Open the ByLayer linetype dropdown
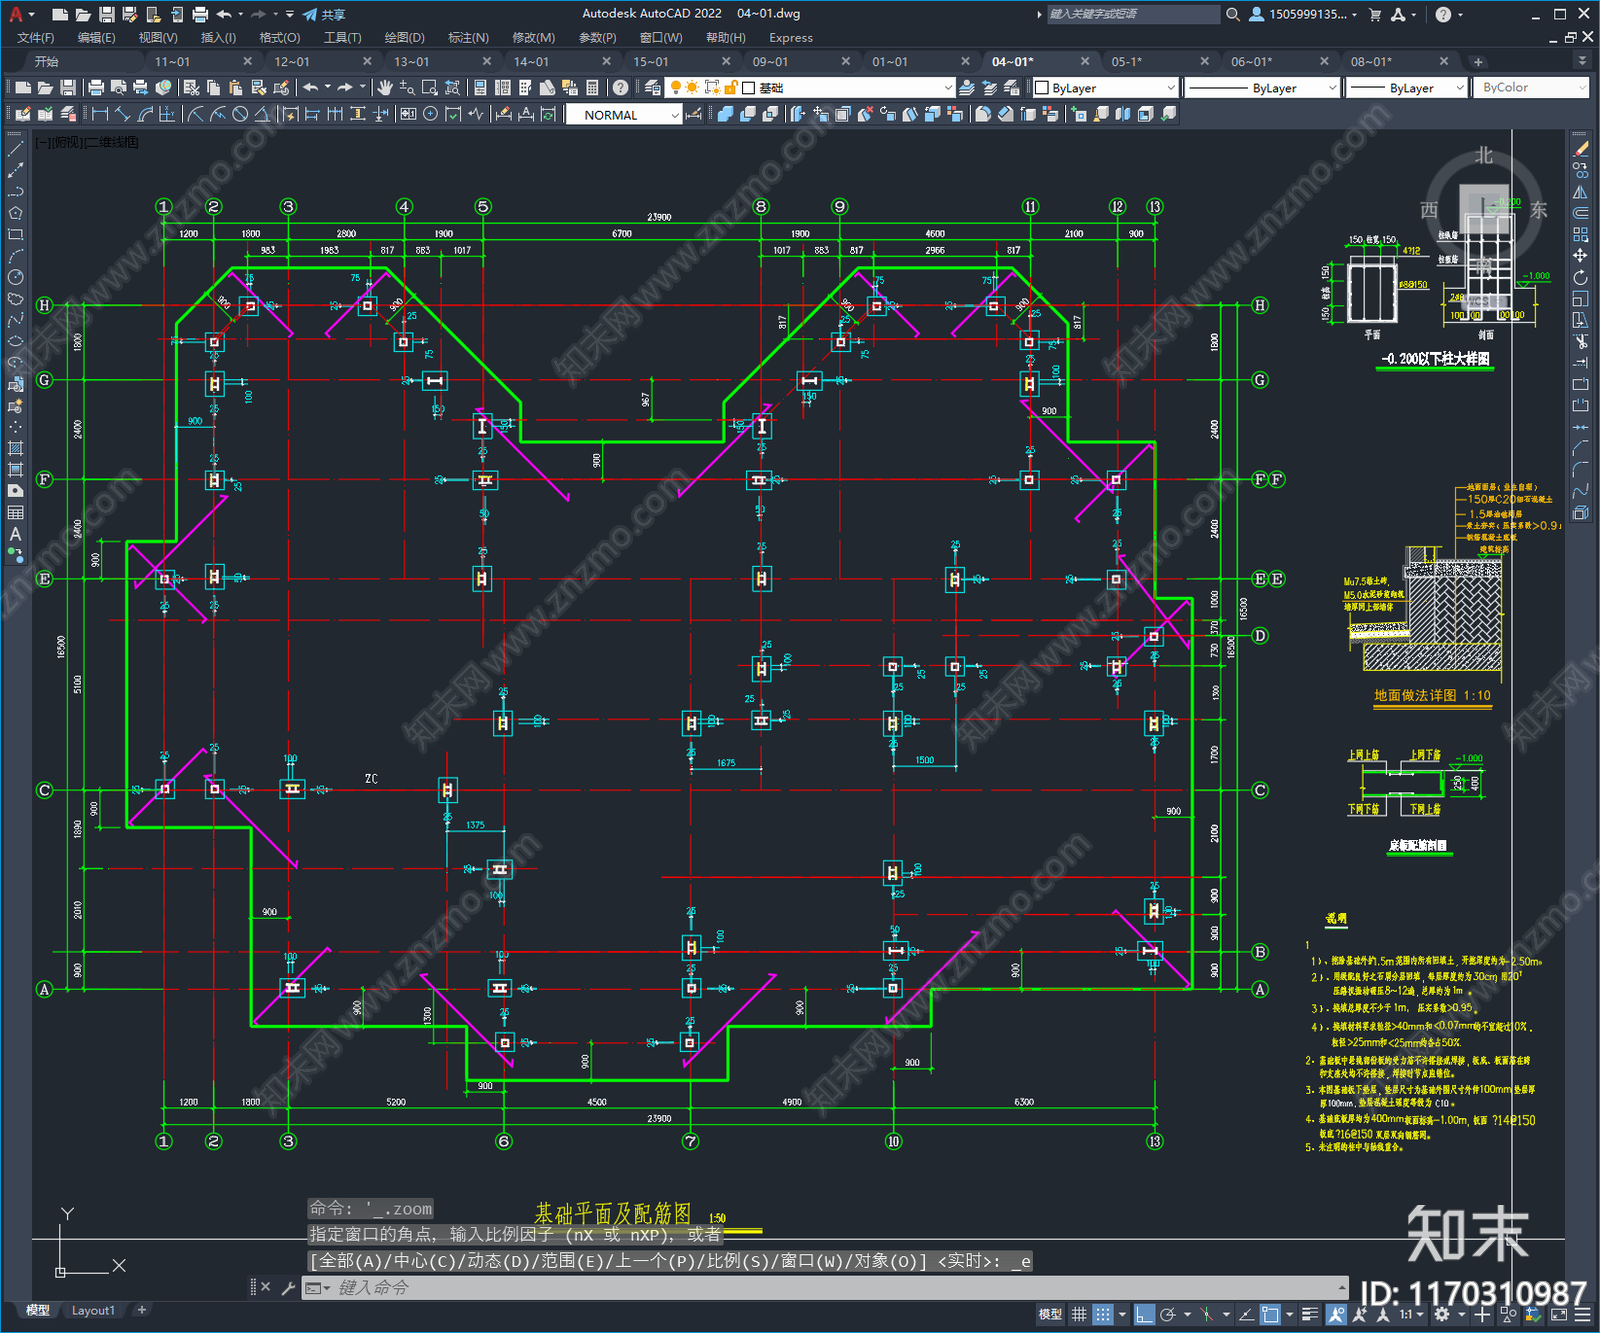The image size is (1600, 1333). pyautogui.click(x=1262, y=88)
